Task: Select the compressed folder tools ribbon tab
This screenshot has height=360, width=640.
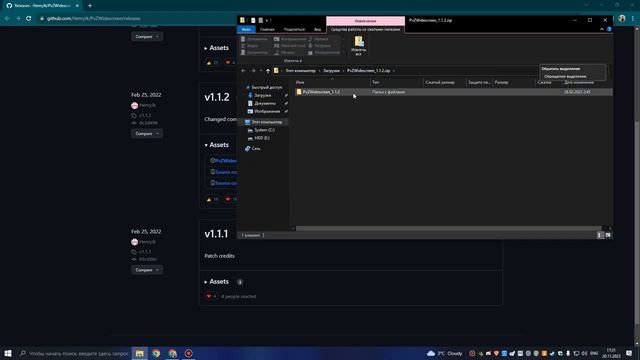Action: click(365, 29)
